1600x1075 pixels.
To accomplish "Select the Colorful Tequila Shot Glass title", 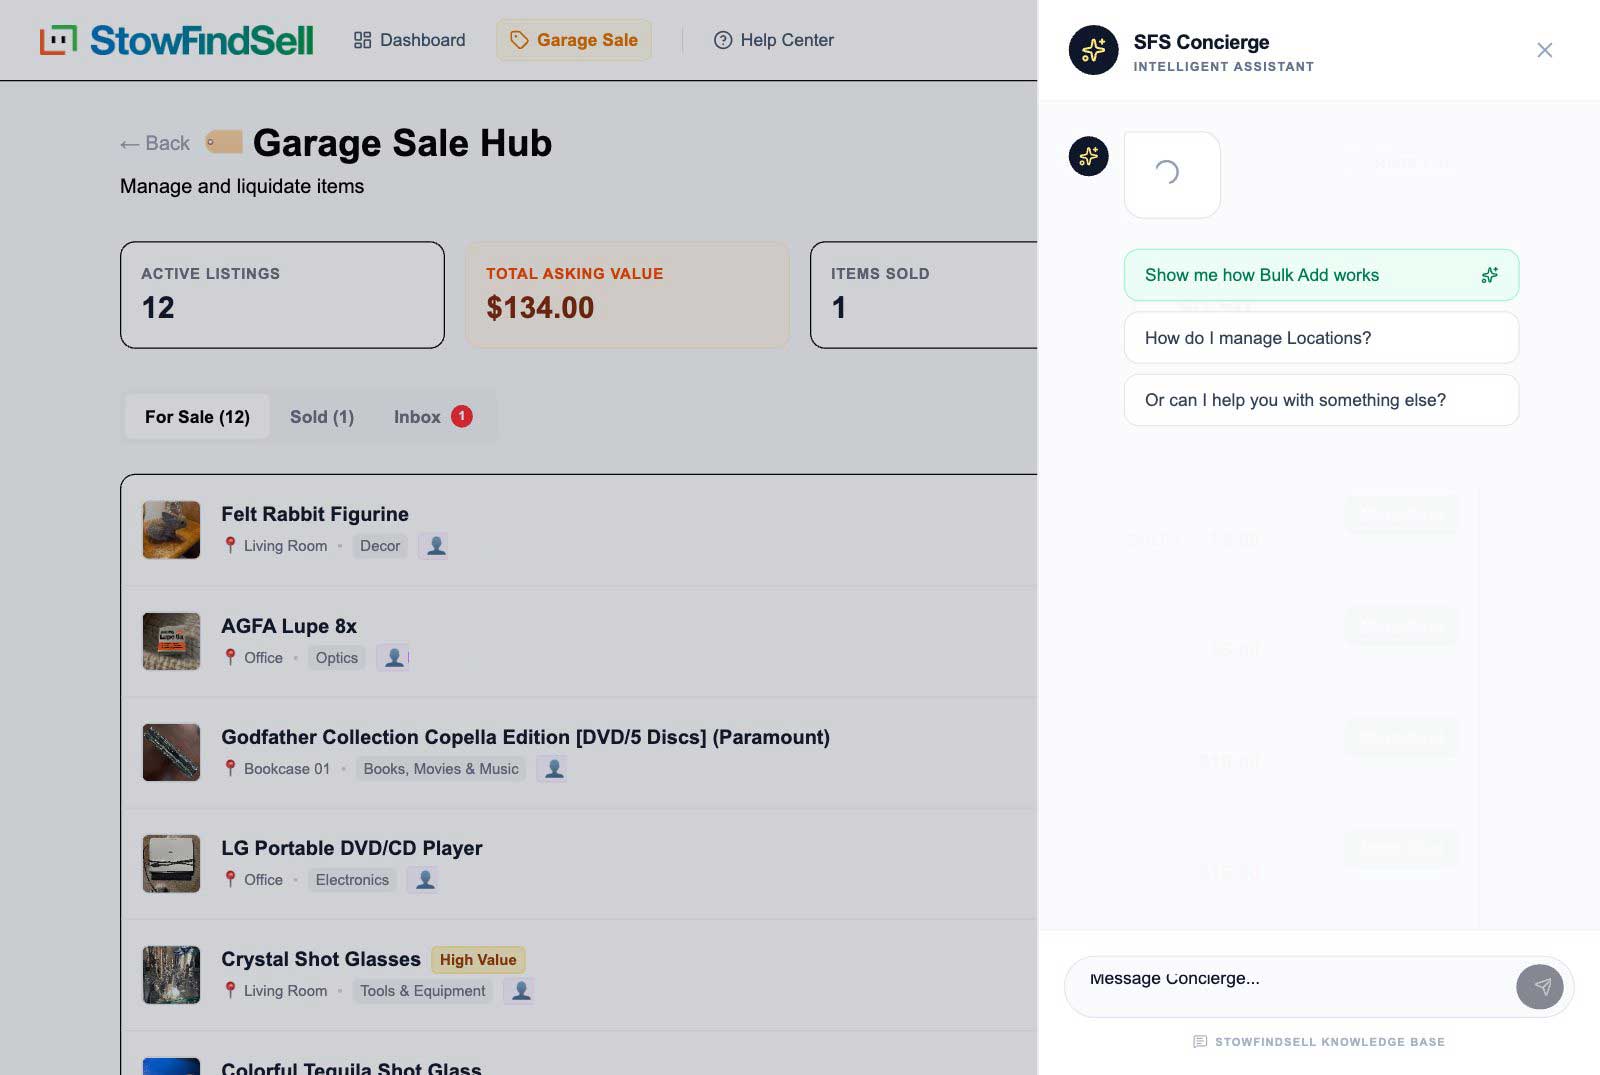I will tap(351, 1068).
